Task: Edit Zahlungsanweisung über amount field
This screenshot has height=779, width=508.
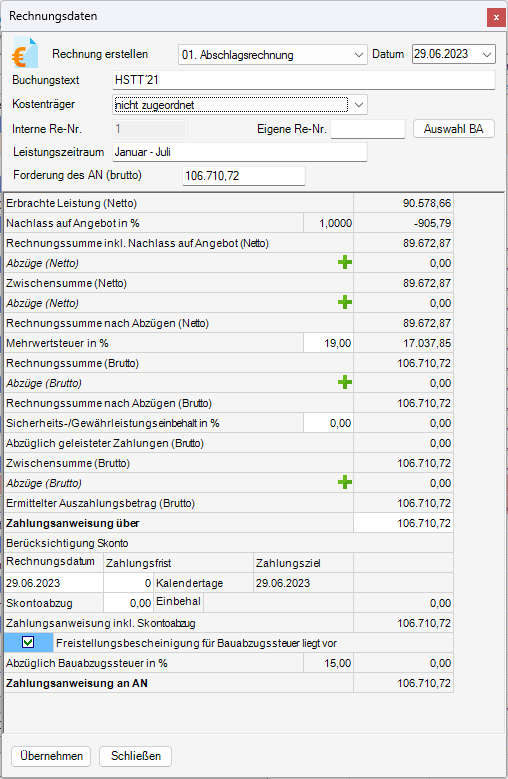Action: tap(403, 523)
